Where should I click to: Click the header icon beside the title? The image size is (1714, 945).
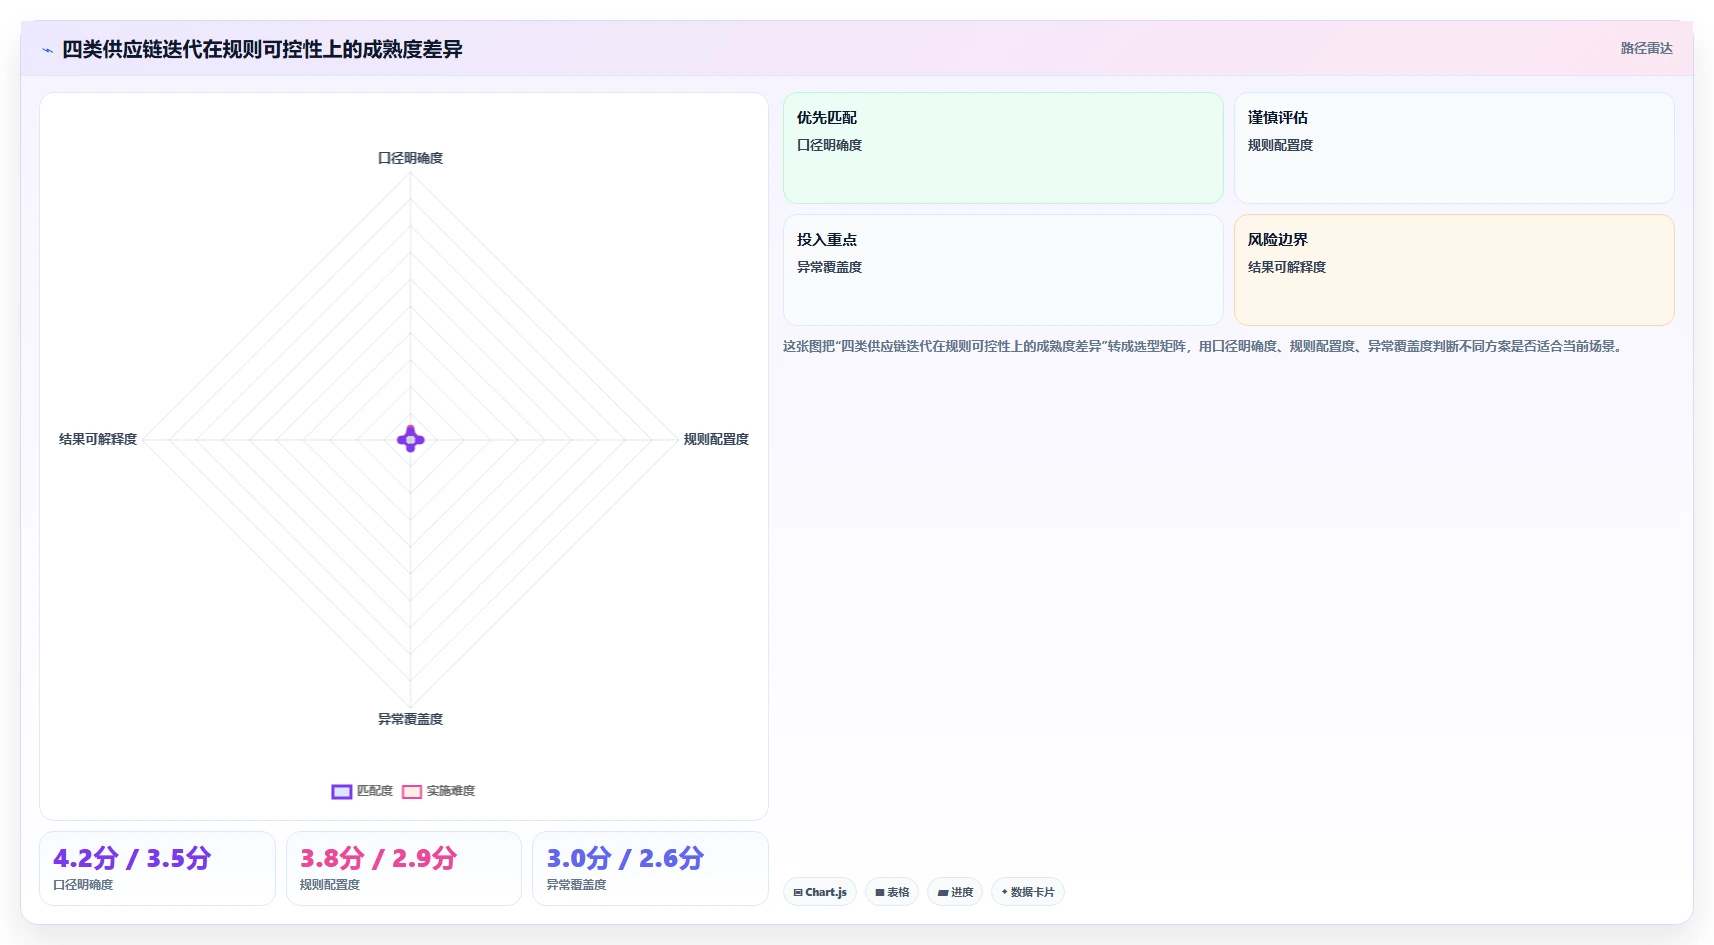point(47,50)
